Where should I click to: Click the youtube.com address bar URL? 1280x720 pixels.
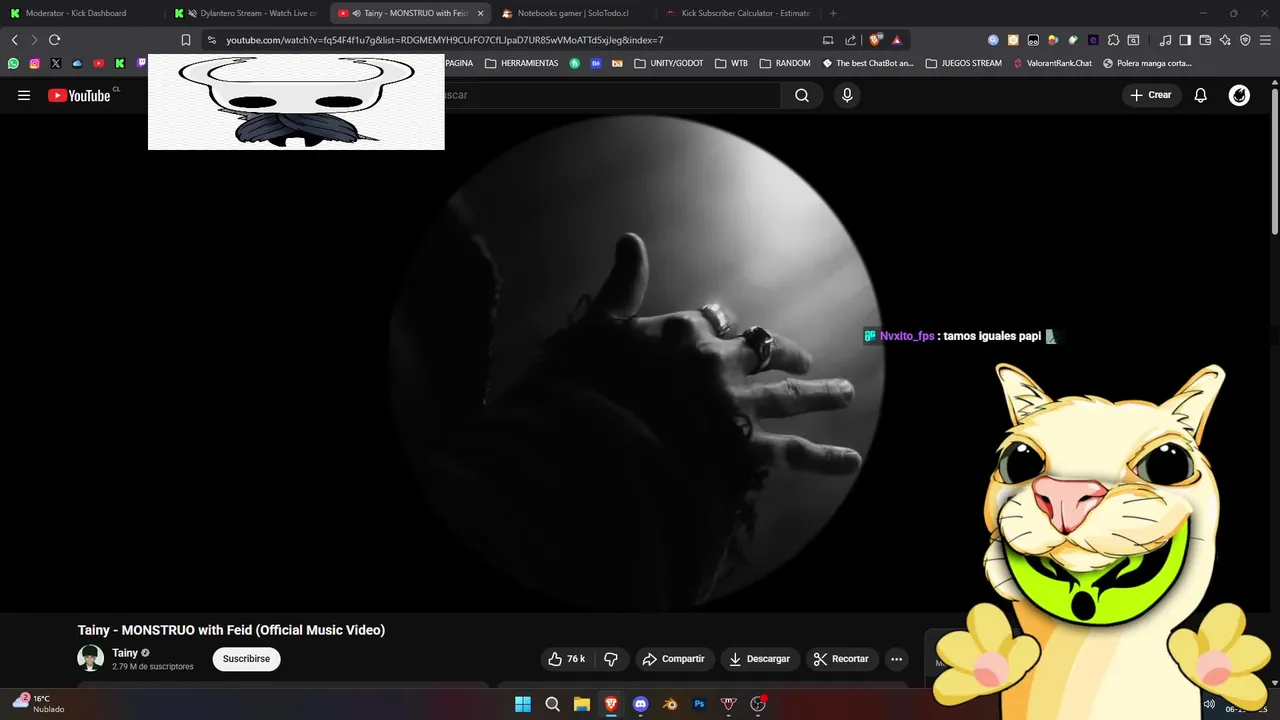tap(444, 40)
